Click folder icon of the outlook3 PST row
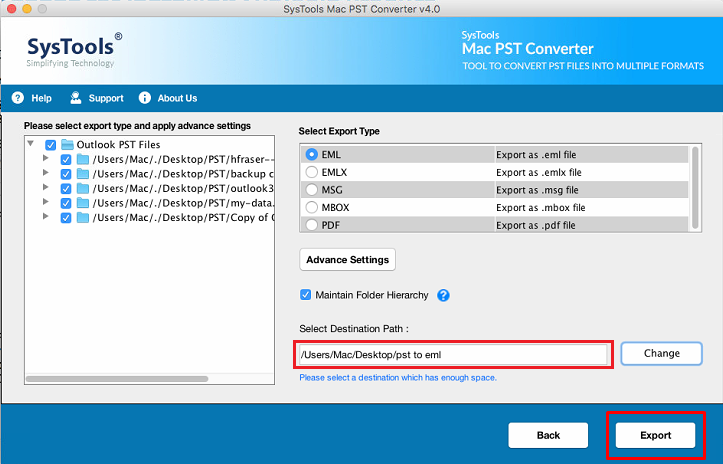Screen dimensions: 723x464 [83, 189]
